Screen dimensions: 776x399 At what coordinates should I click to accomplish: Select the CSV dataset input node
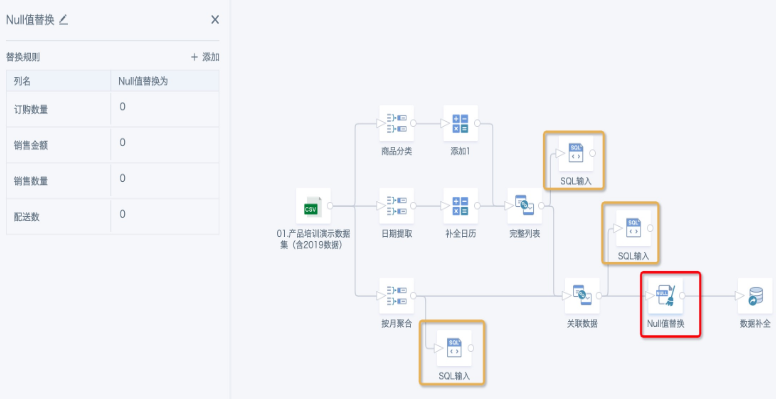pos(313,205)
